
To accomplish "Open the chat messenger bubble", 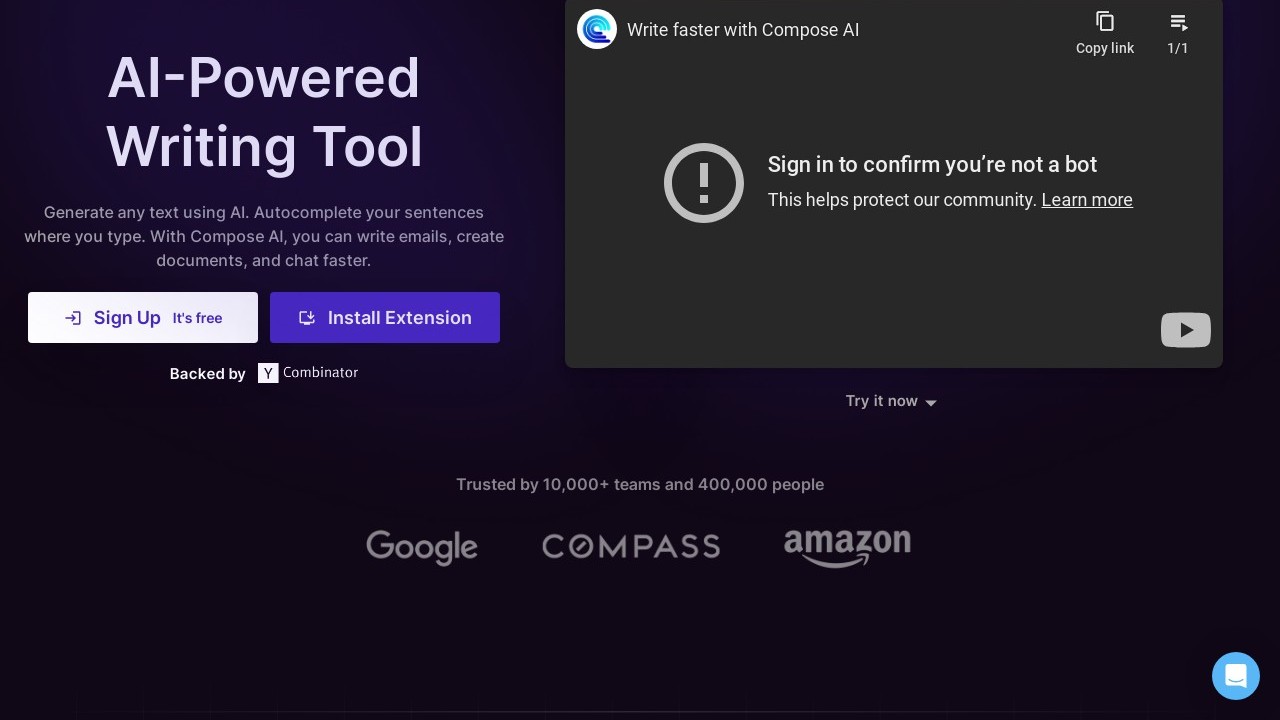I will (x=1235, y=676).
